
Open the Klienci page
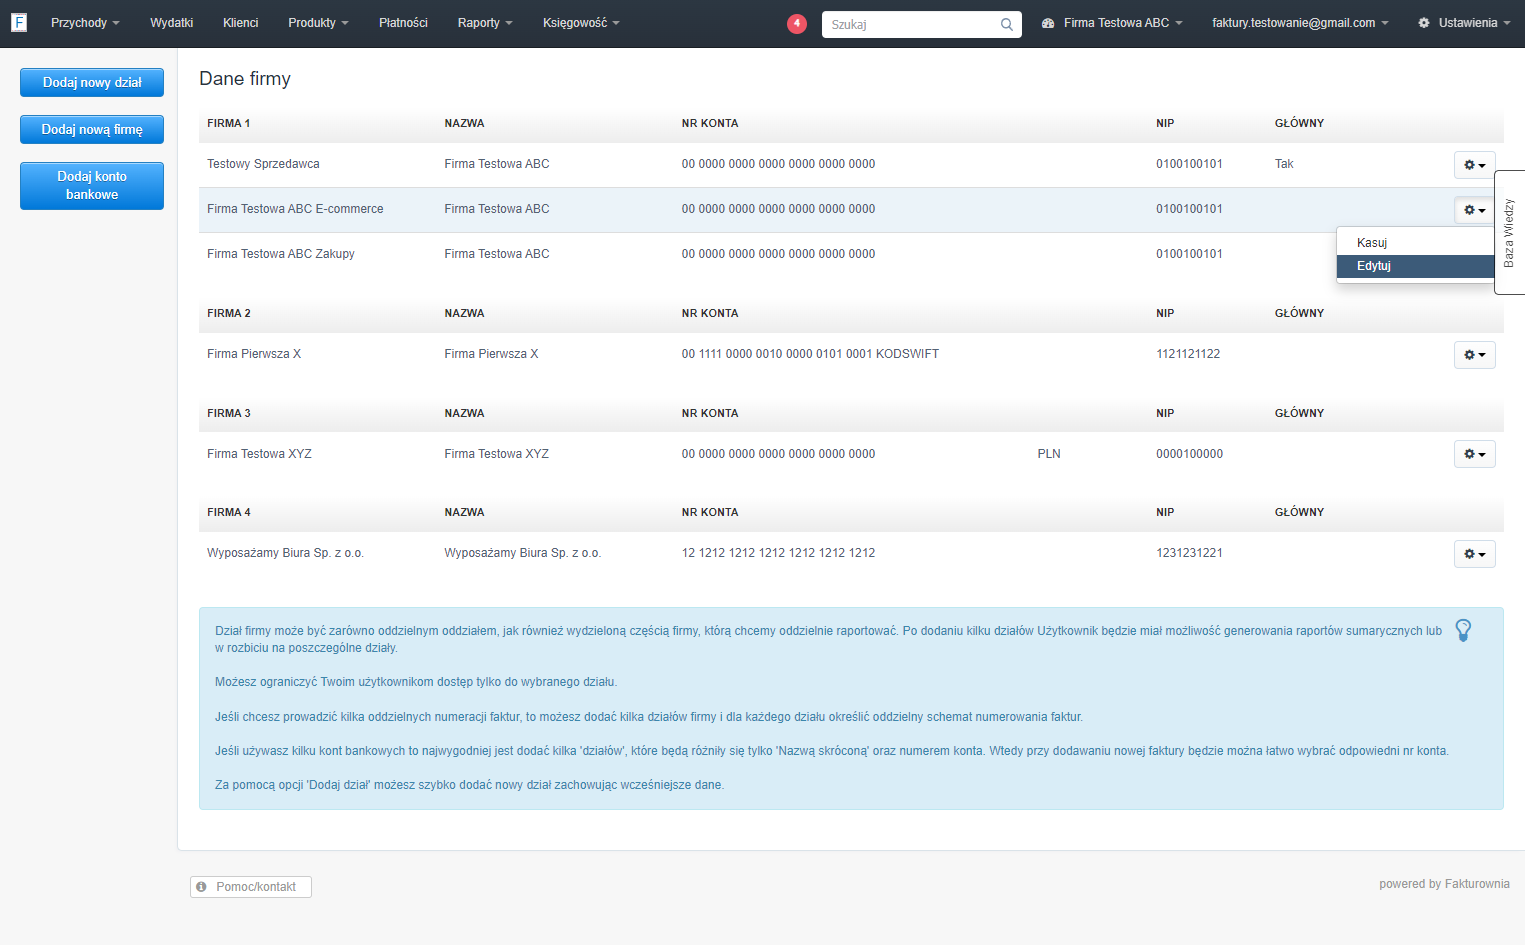(x=241, y=23)
